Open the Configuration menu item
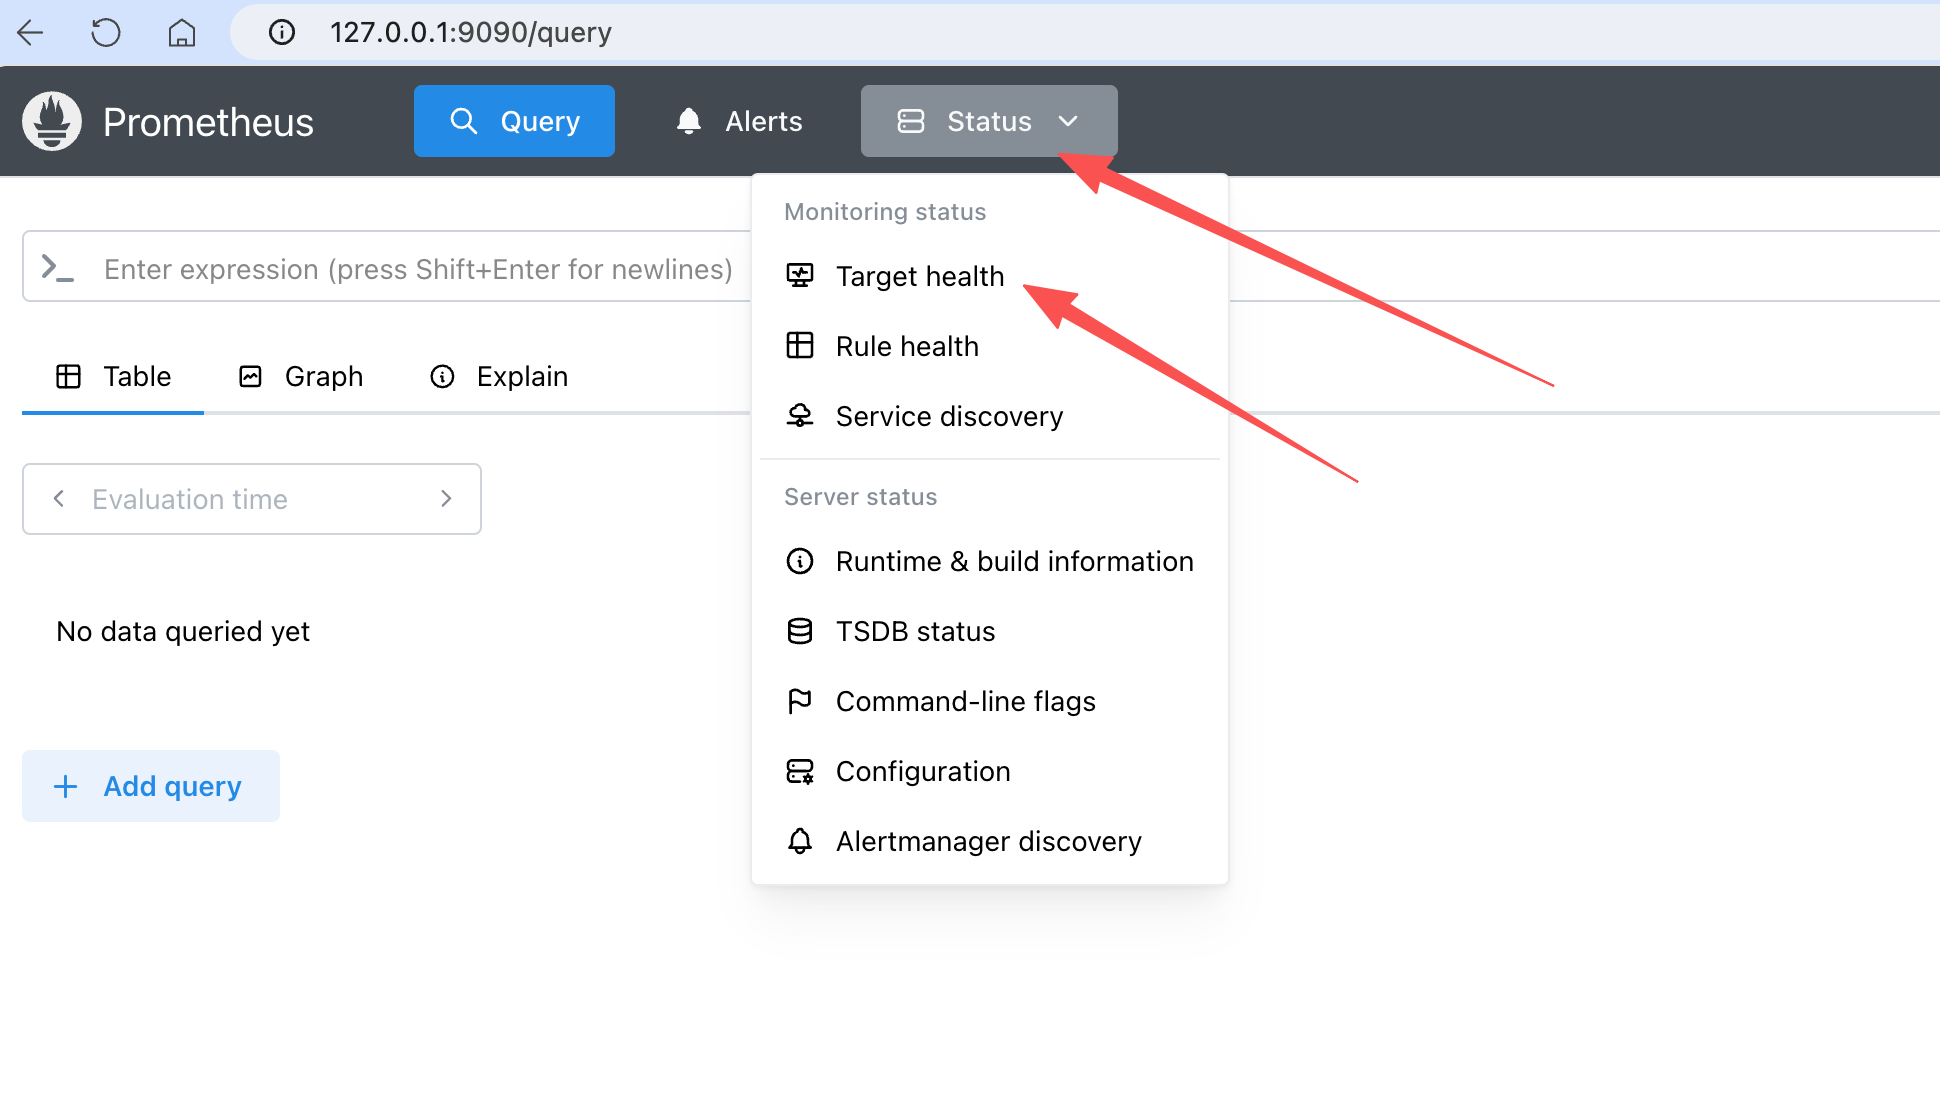Viewport: 1940px width, 1096px height. pyautogui.click(x=922, y=771)
